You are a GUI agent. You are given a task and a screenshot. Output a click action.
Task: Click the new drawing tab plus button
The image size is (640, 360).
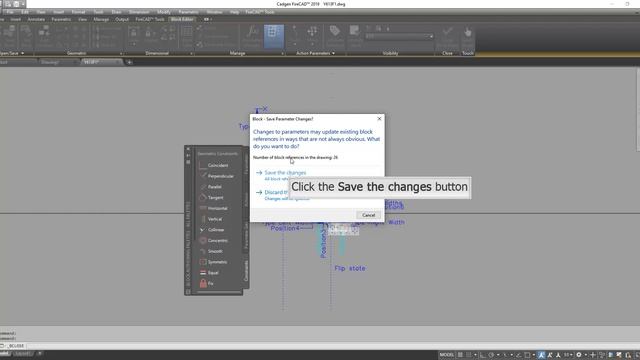point(129,62)
